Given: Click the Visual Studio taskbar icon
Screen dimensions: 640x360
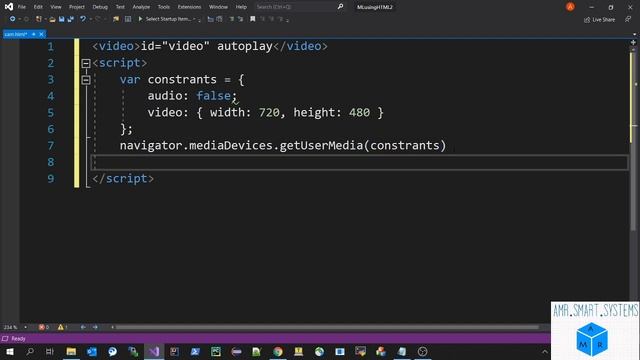Looking at the screenshot, I should (x=154, y=351).
